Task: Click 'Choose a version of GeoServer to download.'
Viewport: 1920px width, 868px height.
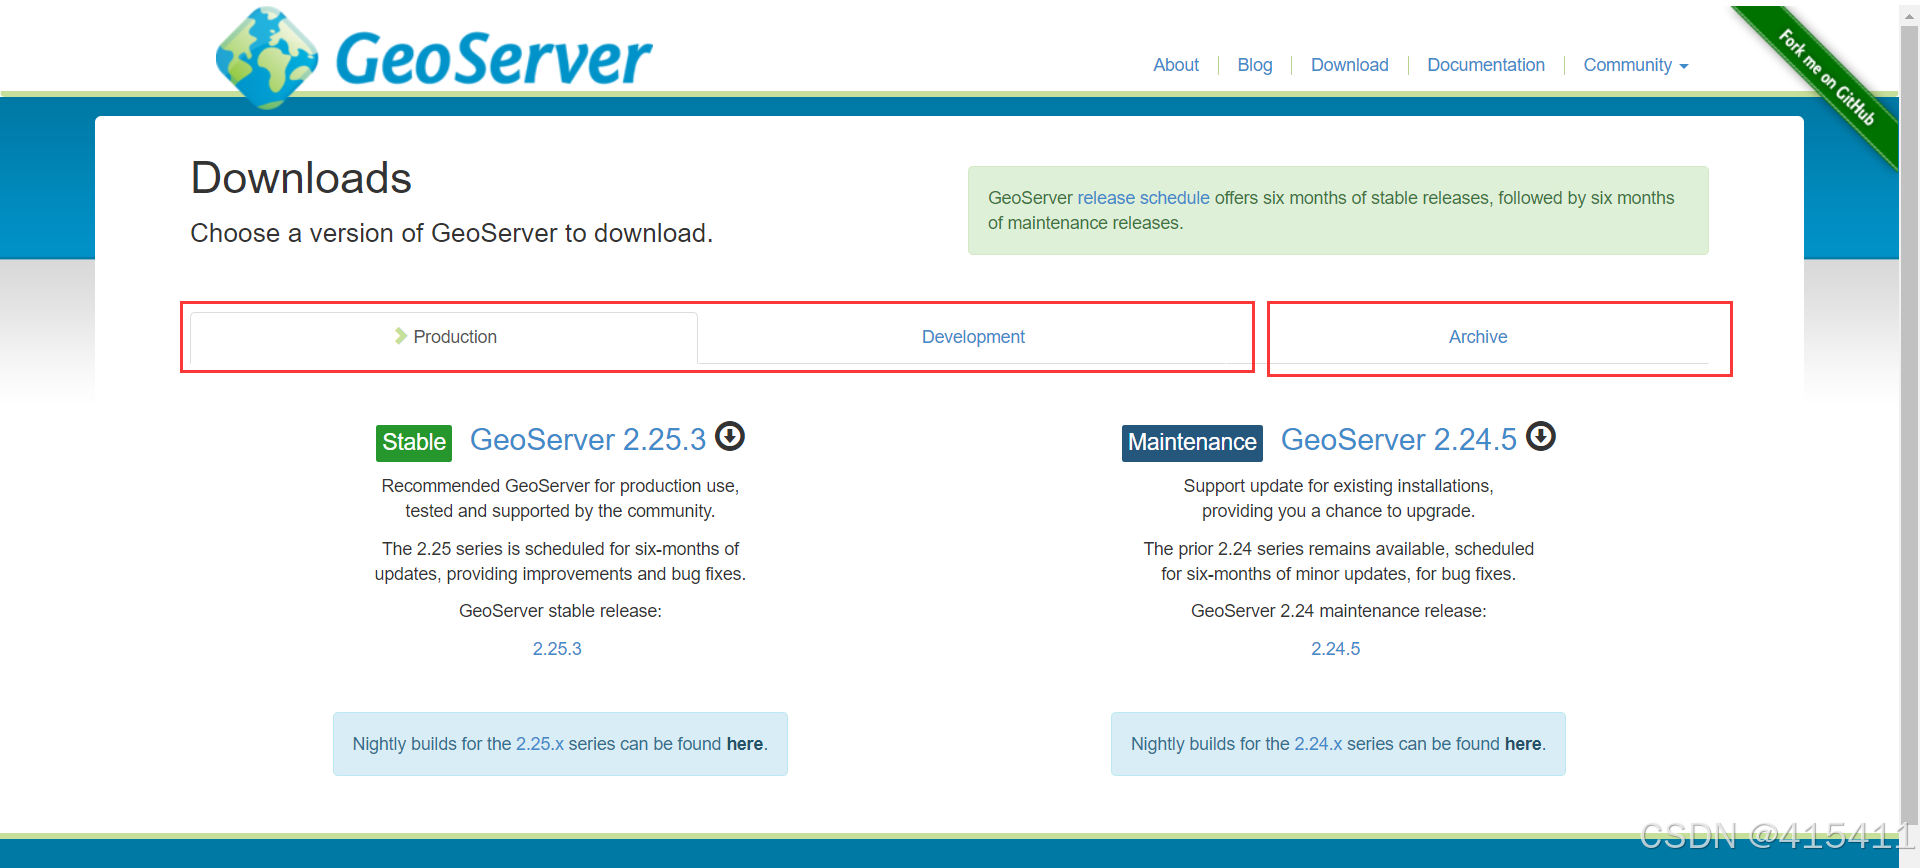Action: coord(451,233)
